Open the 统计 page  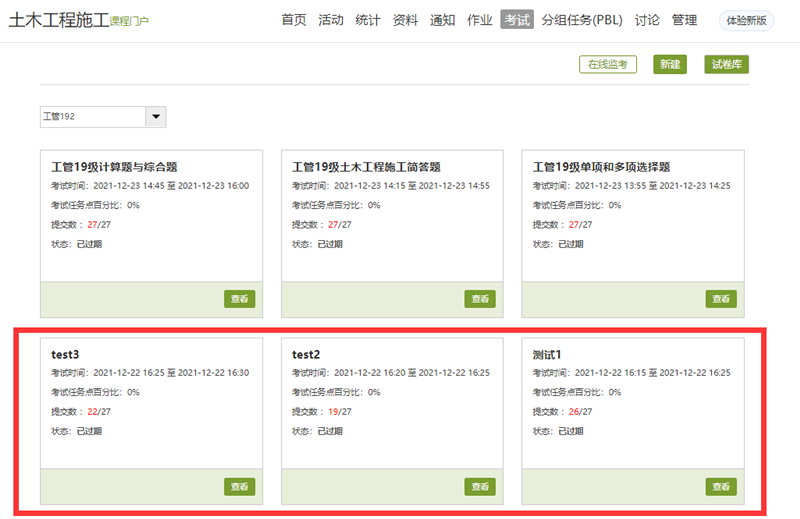[x=368, y=20]
